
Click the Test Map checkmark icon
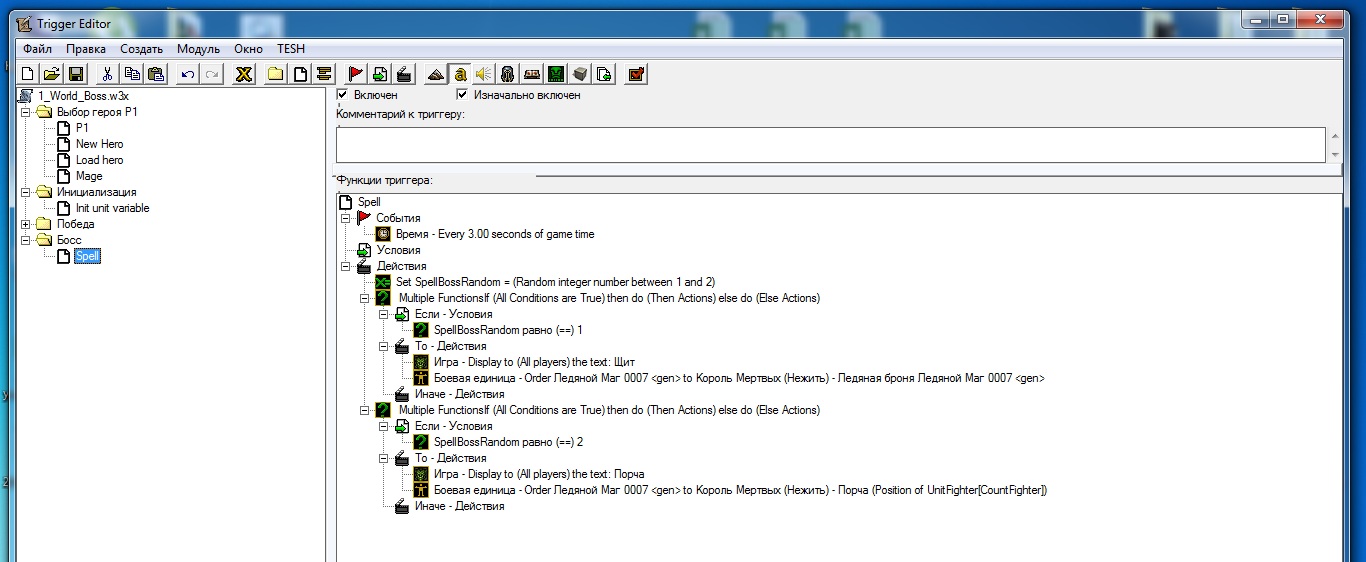[x=636, y=73]
